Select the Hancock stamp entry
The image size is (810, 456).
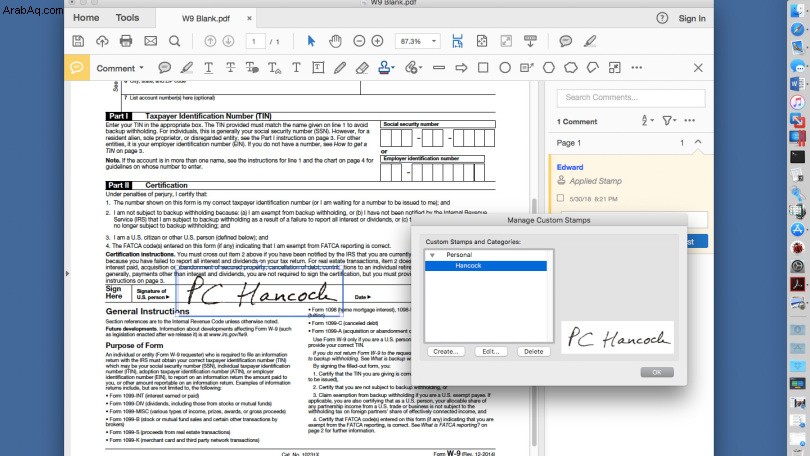click(x=486, y=265)
